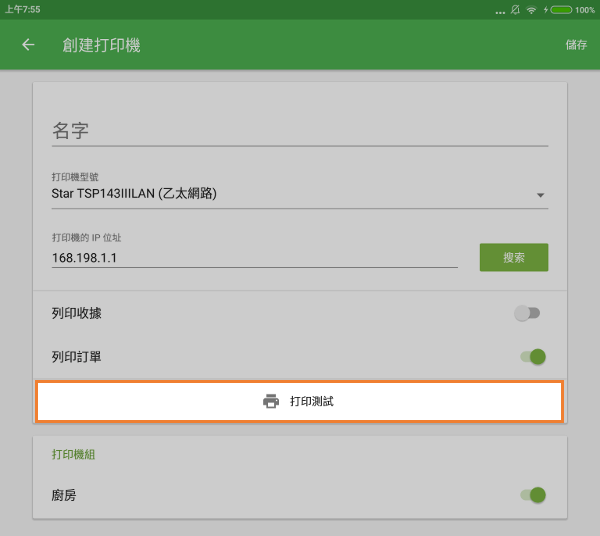Tap the 打印機組 section heading

tap(73, 455)
